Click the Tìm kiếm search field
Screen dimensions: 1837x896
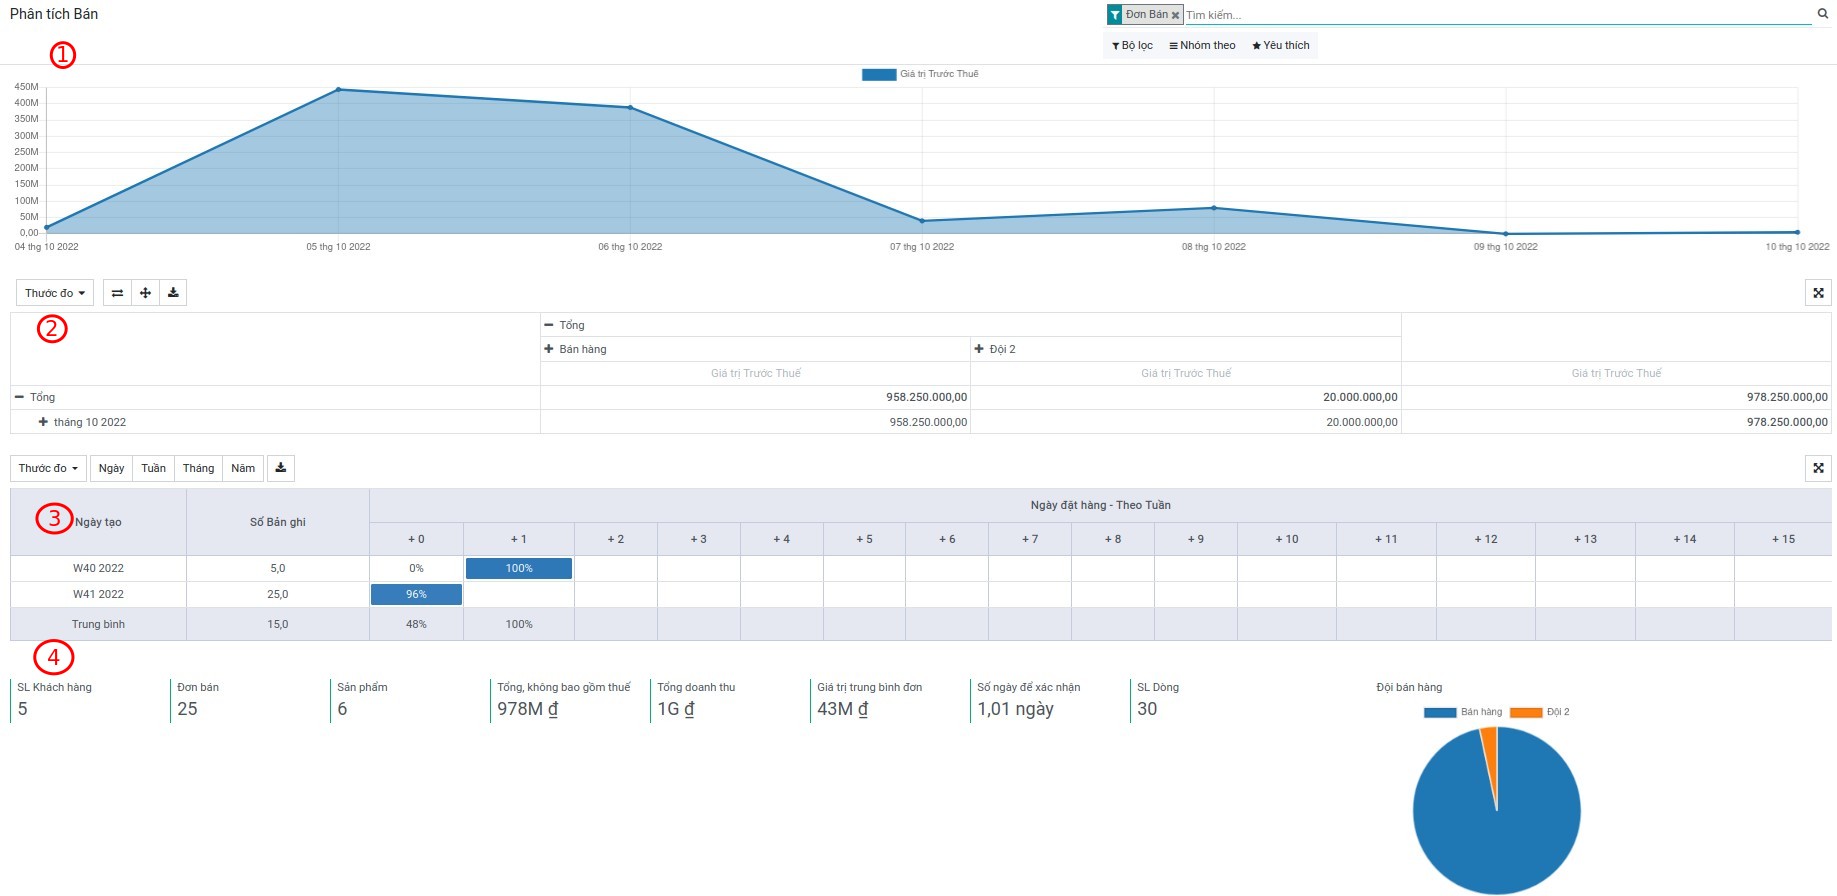tap(1495, 15)
